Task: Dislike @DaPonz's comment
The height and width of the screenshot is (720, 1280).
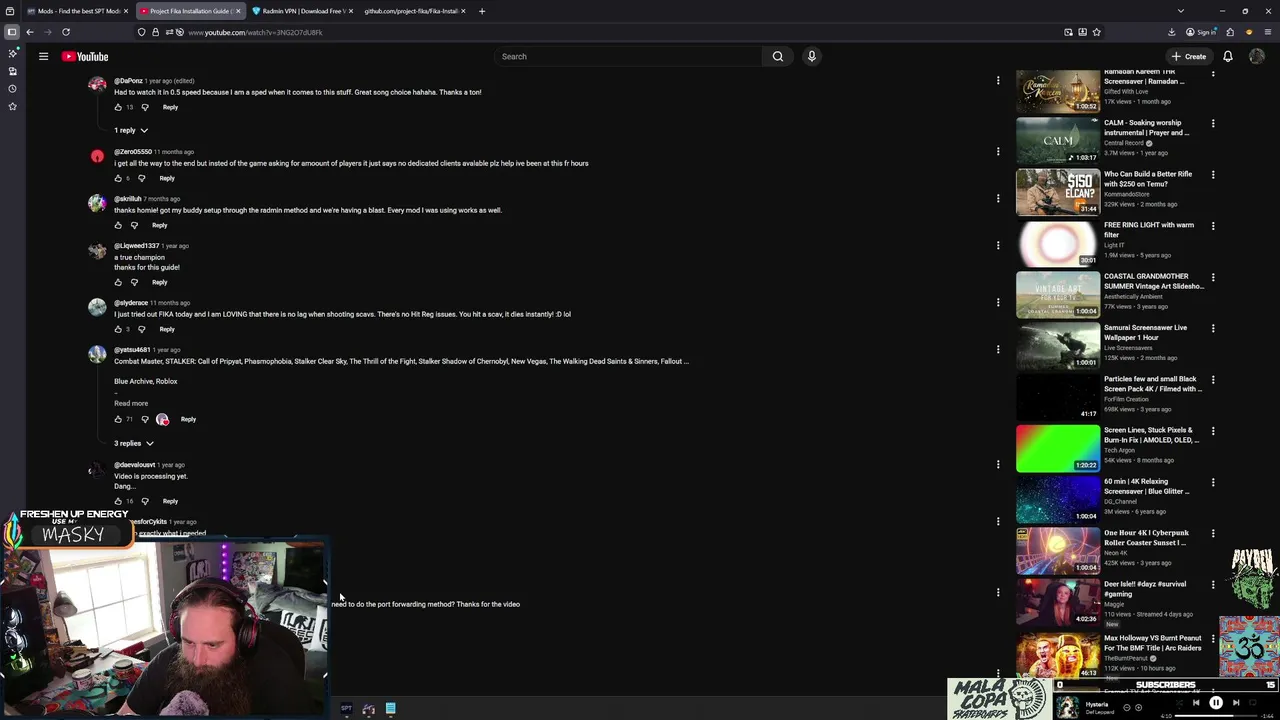Action: pos(145,107)
